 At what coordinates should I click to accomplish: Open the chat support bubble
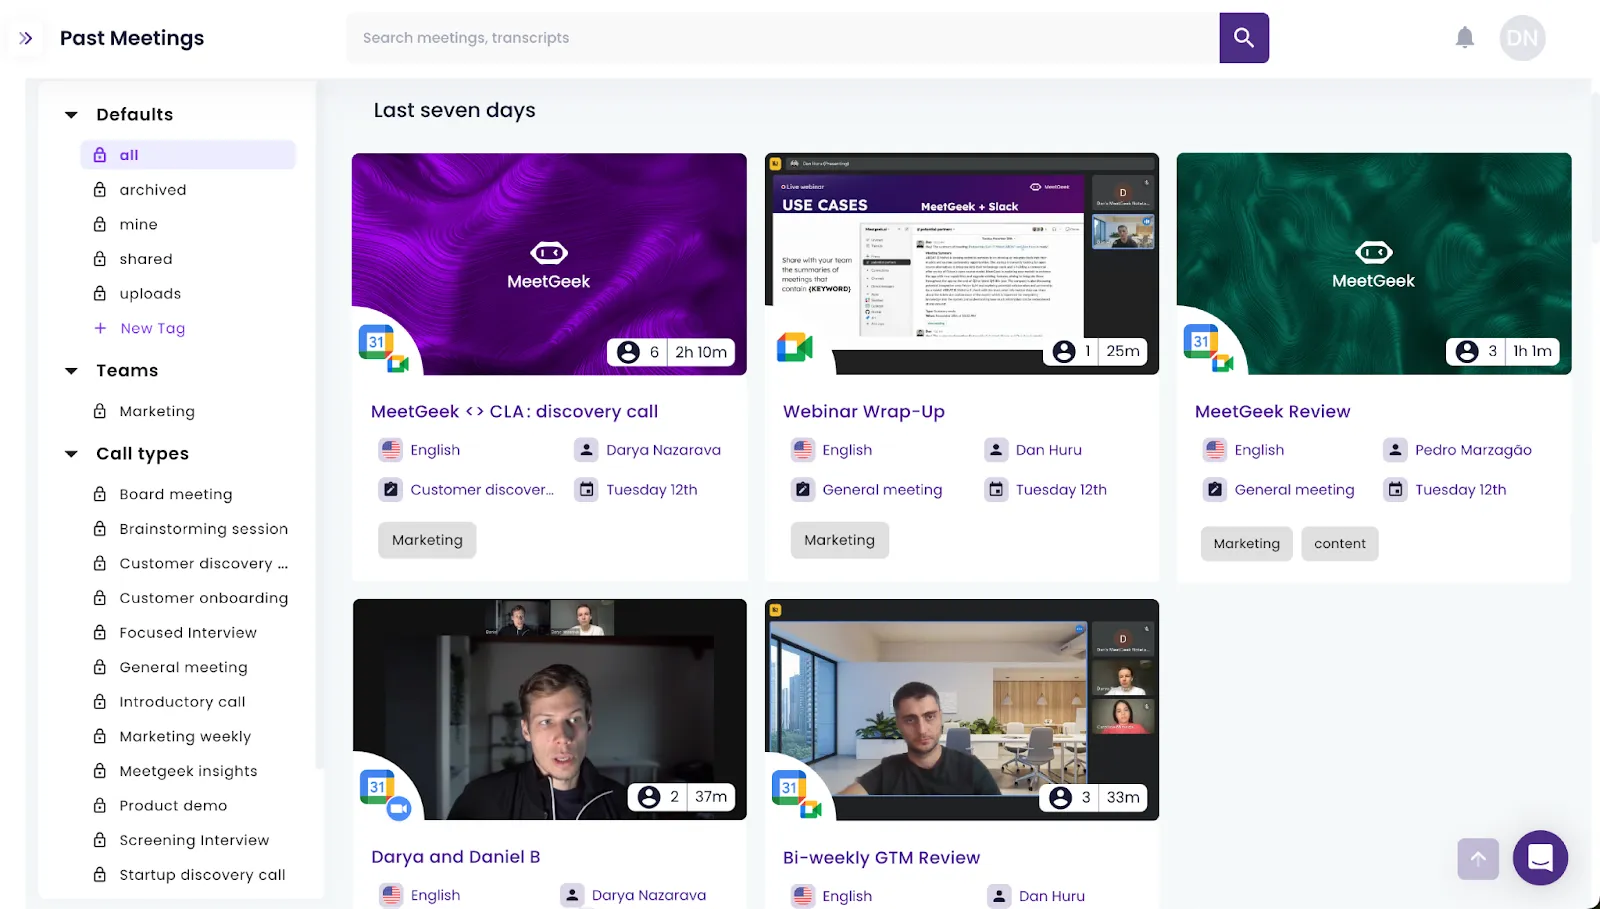(1539, 858)
